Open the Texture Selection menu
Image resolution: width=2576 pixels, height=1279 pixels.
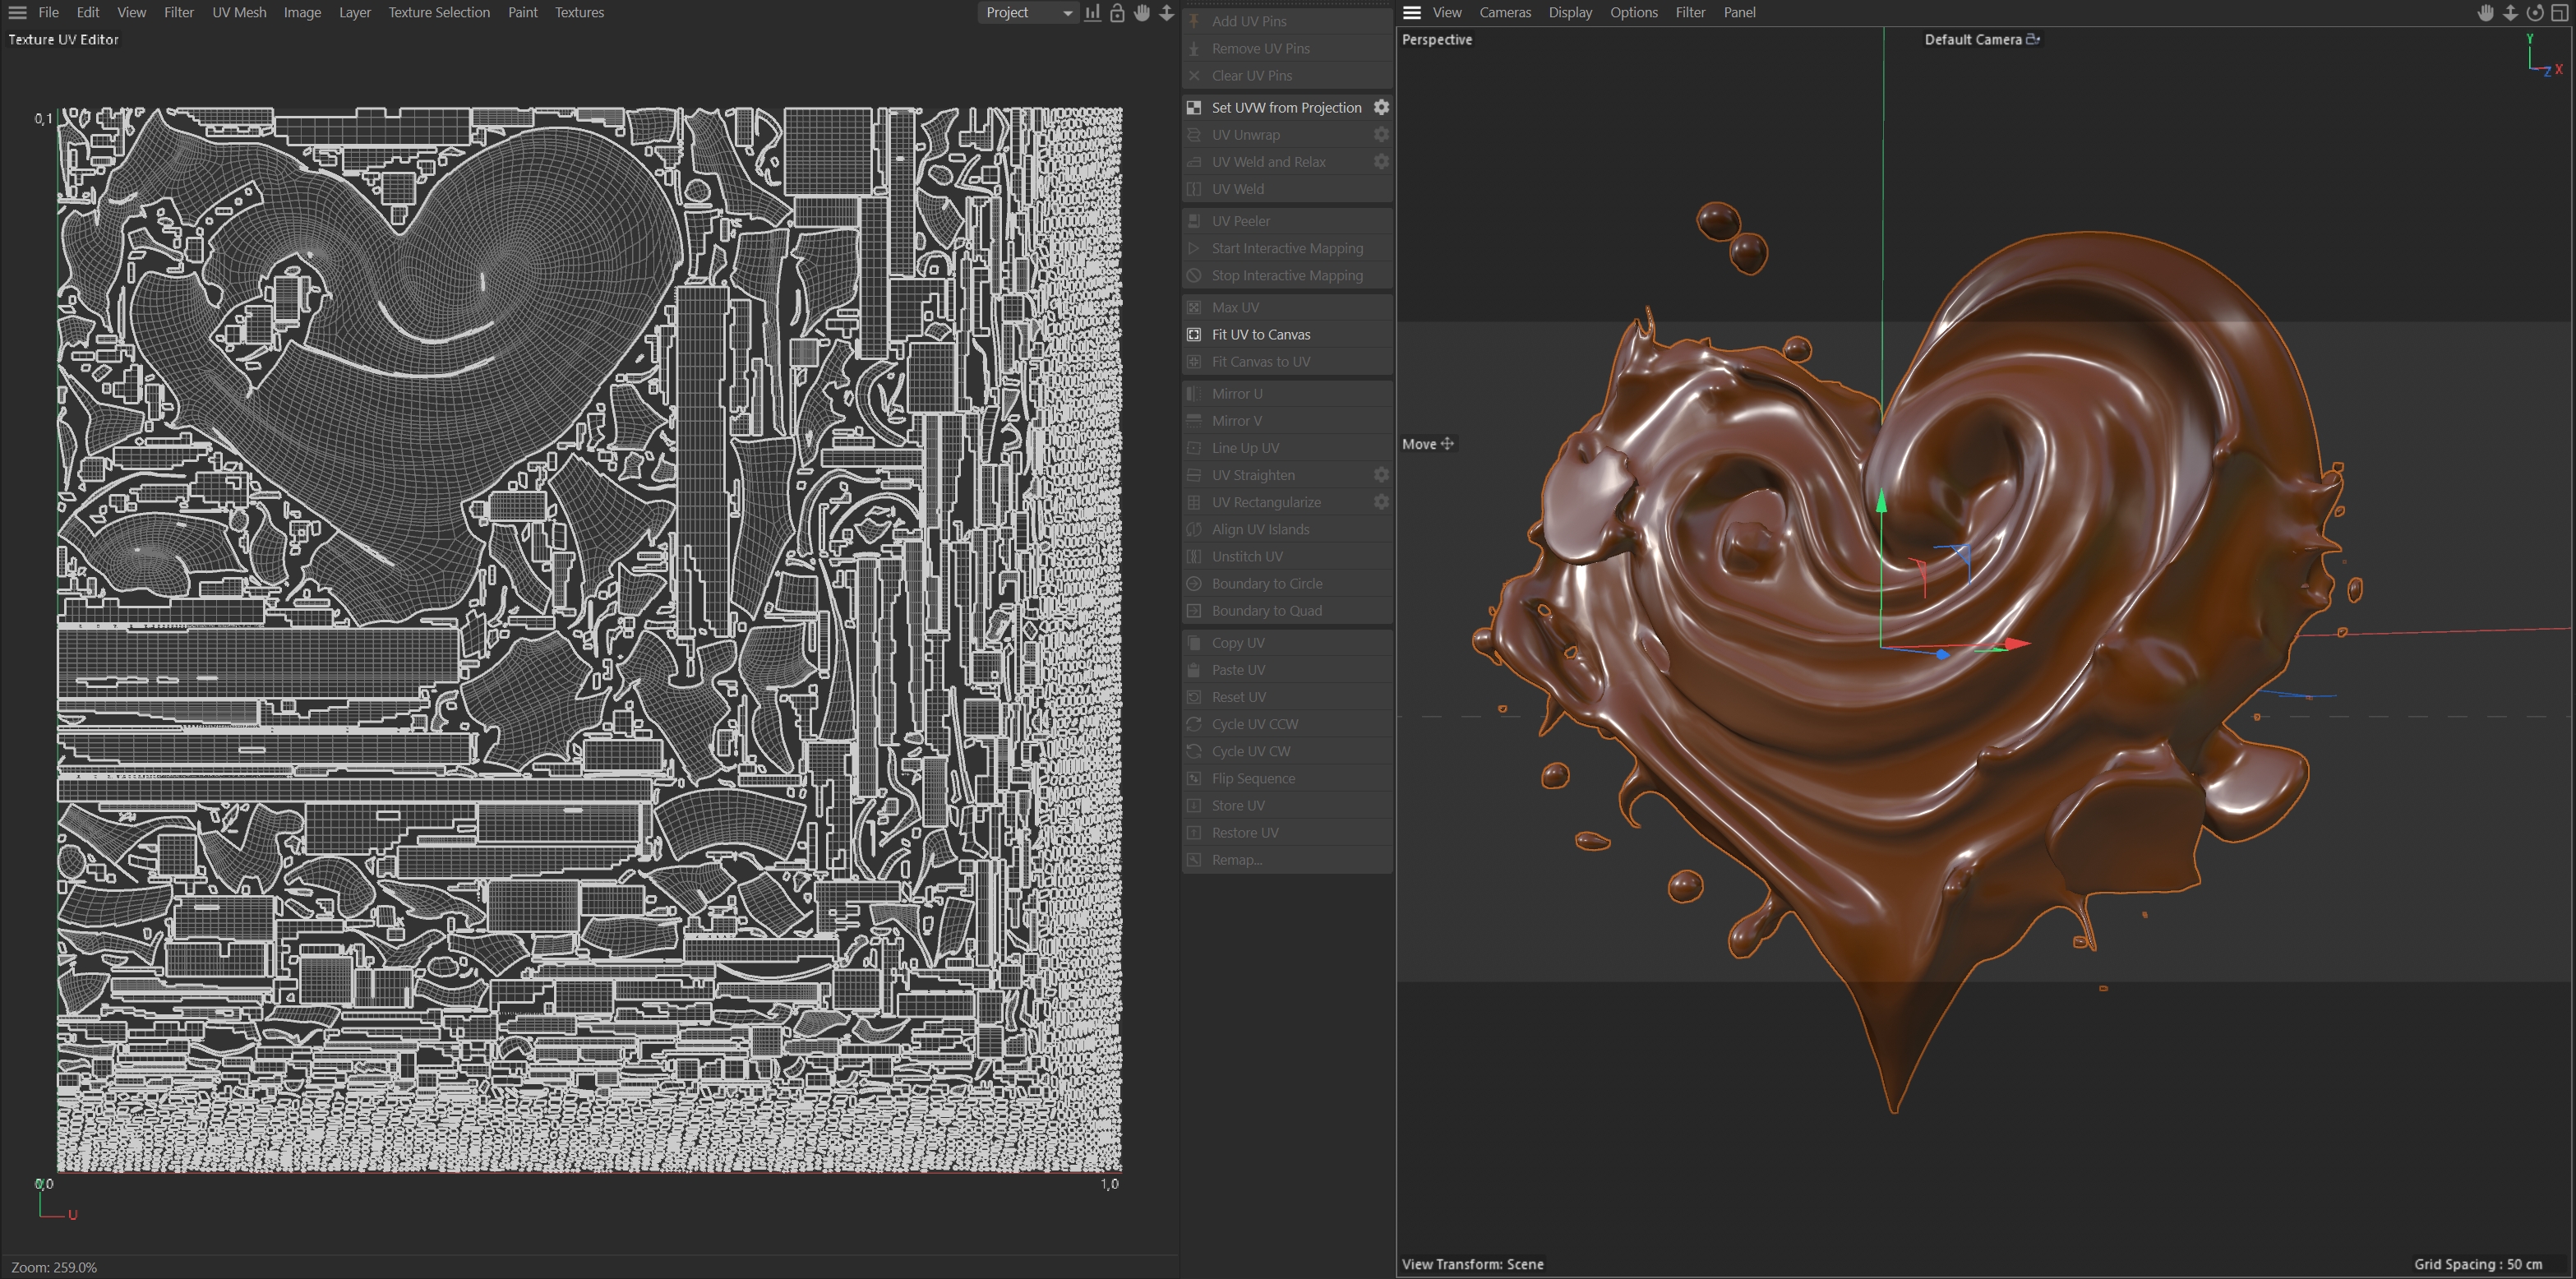438,13
